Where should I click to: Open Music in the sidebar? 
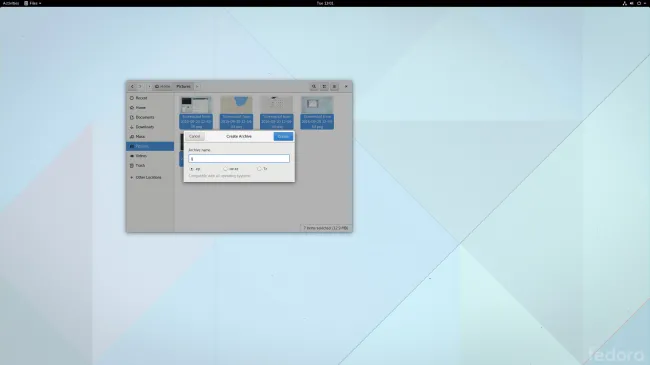coord(150,136)
